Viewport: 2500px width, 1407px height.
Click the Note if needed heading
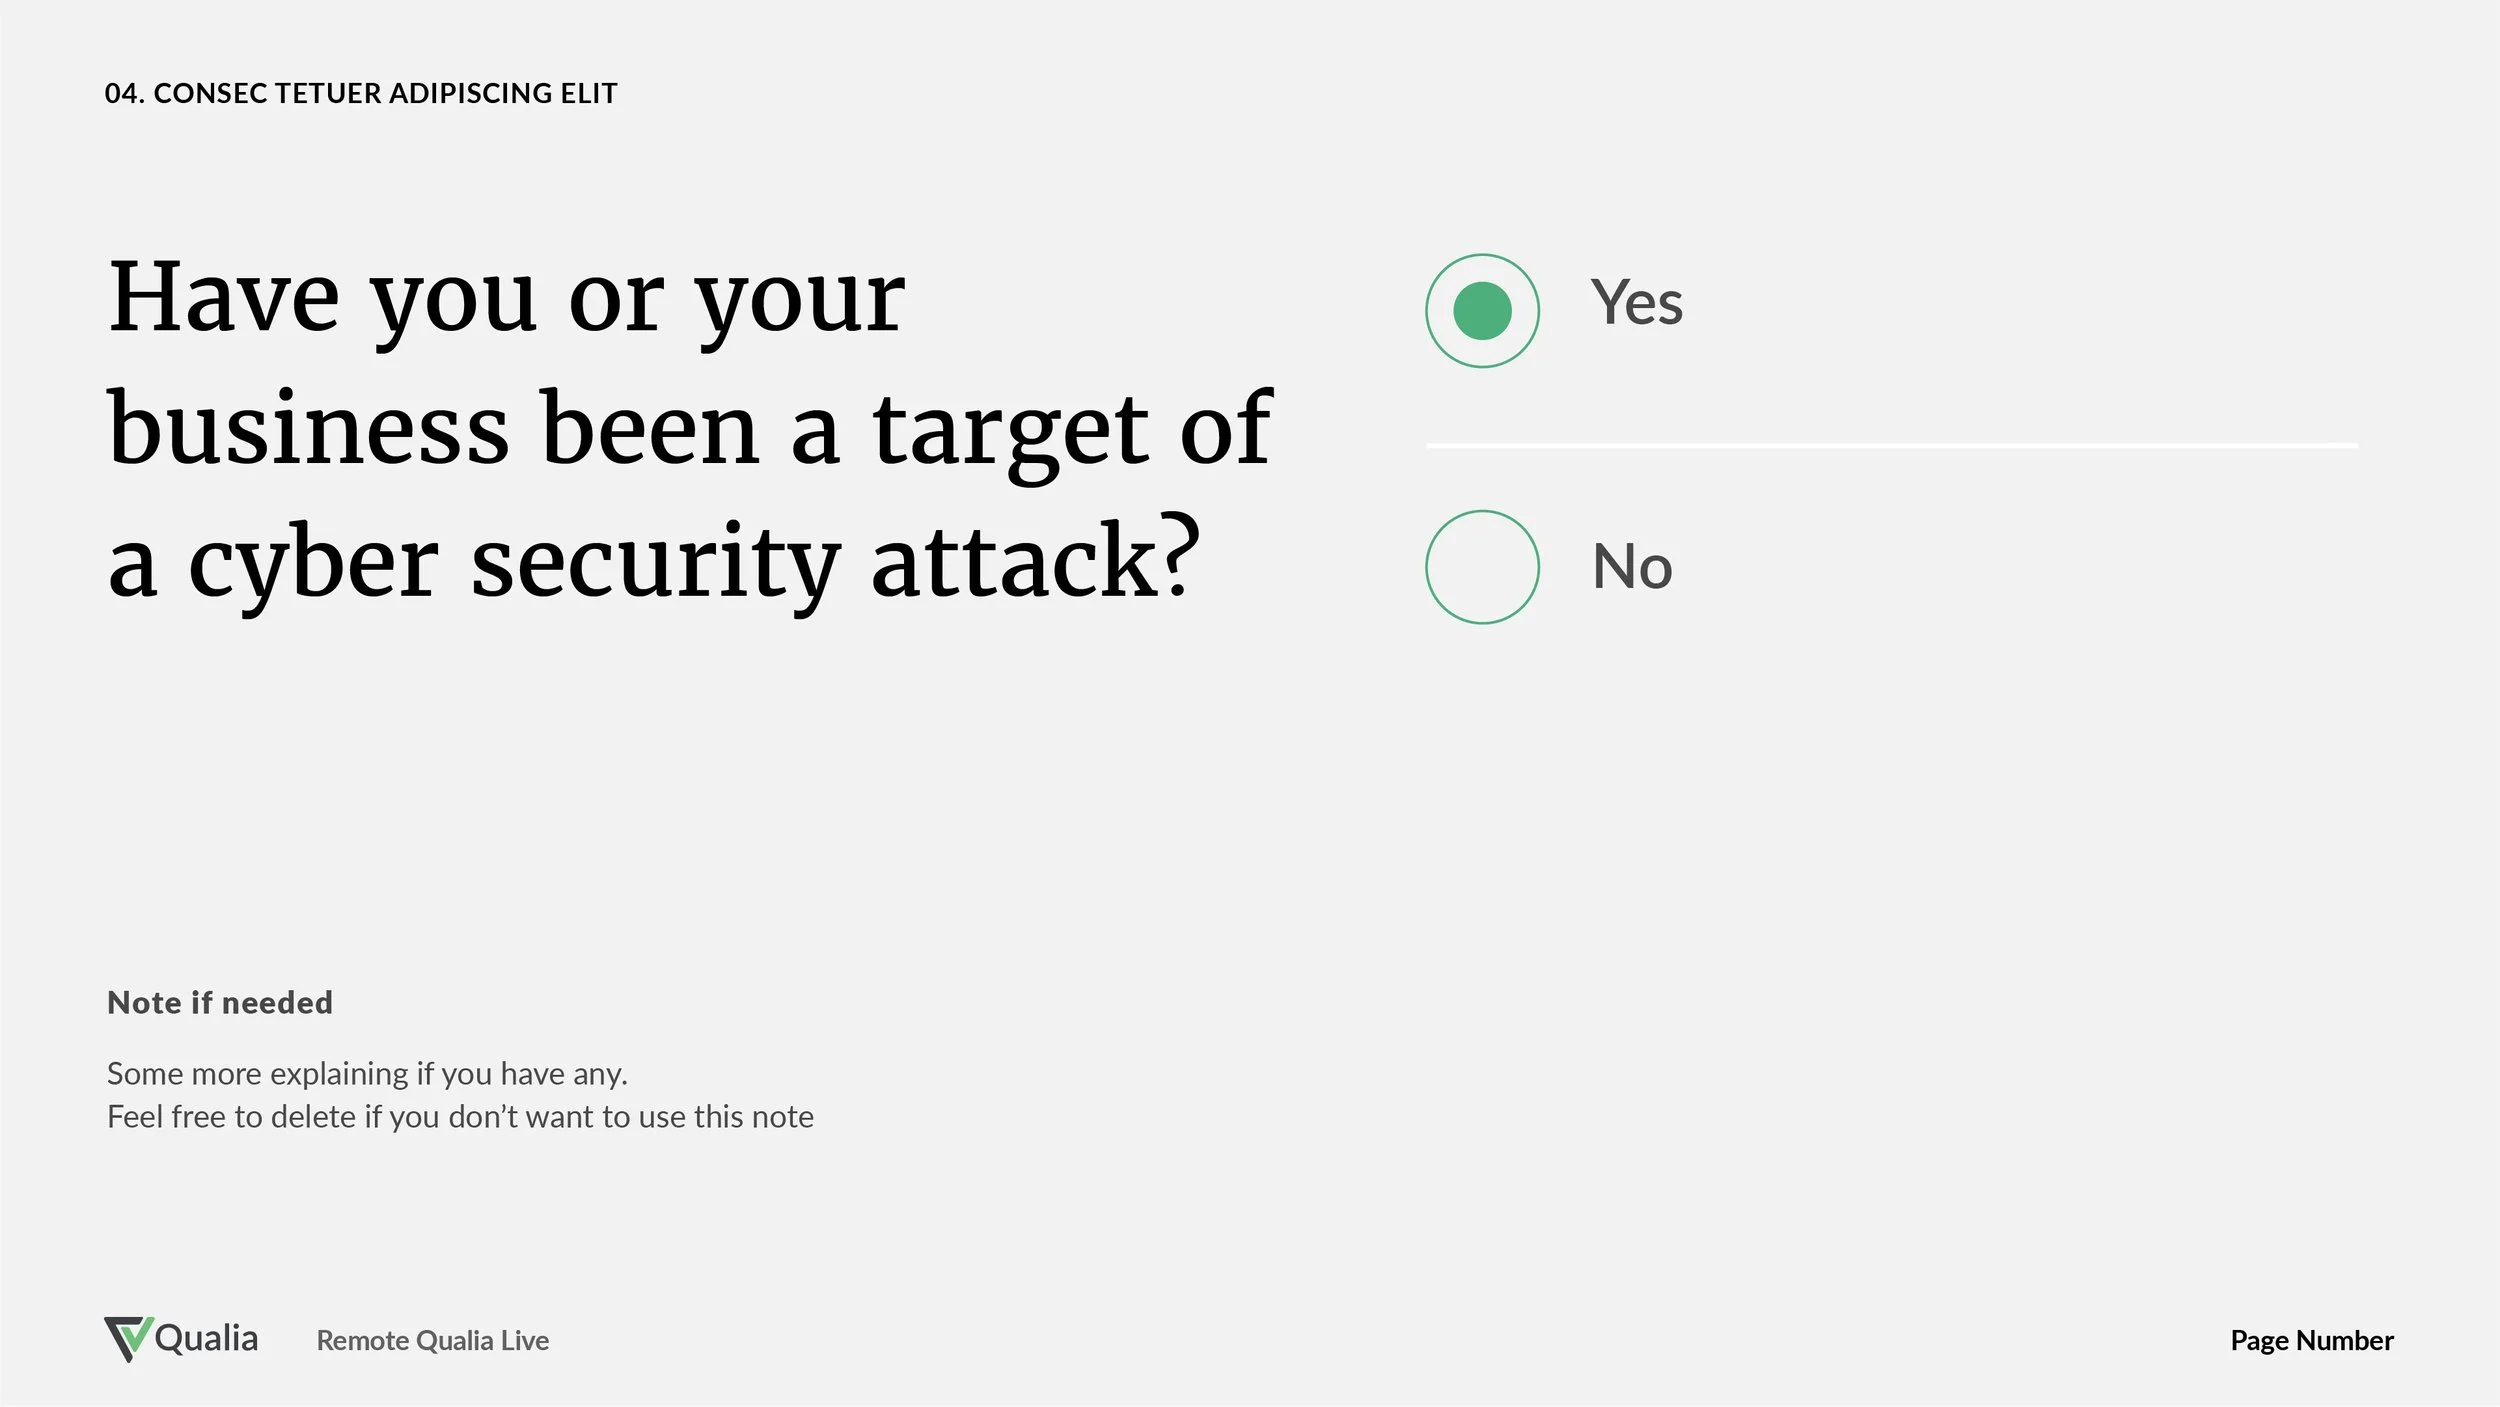pyautogui.click(x=220, y=1002)
